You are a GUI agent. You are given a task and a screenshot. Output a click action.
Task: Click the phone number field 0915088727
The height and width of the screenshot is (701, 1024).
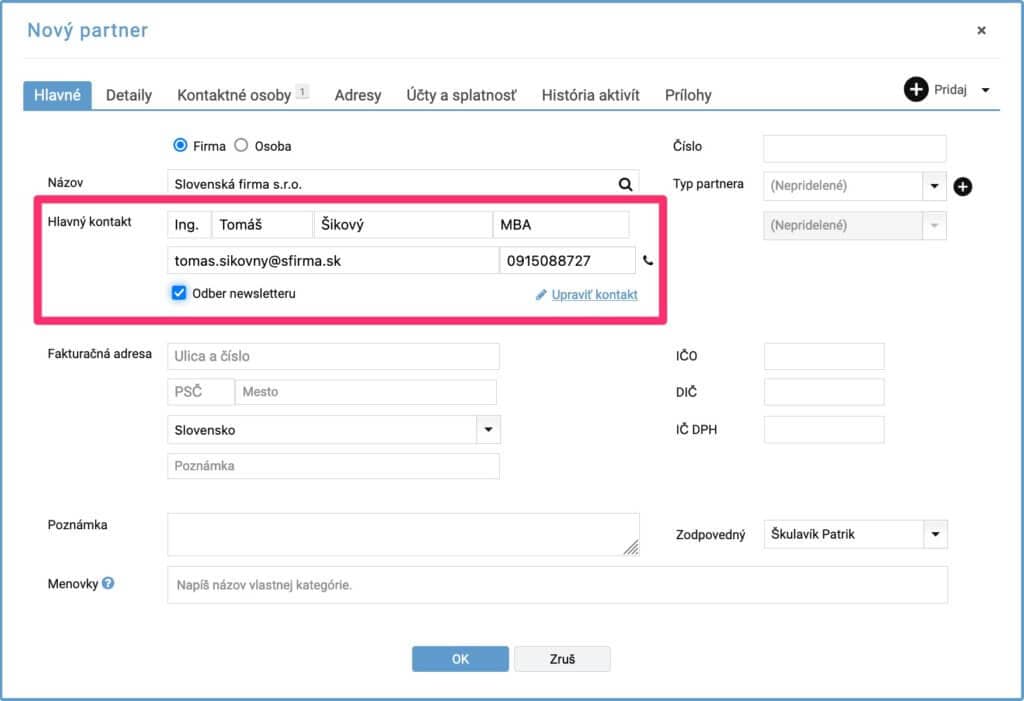click(568, 261)
